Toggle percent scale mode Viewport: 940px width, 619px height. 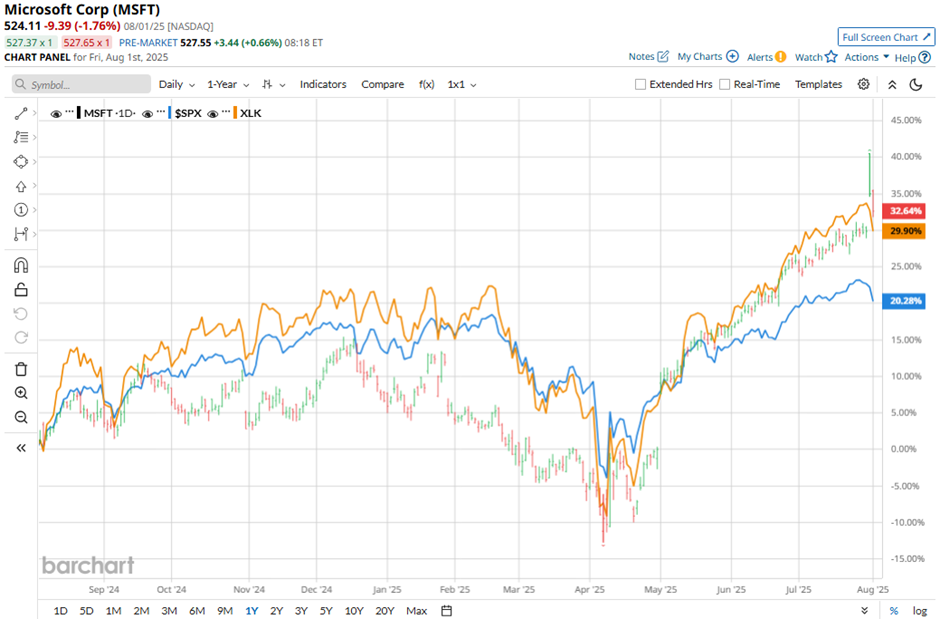(x=894, y=611)
